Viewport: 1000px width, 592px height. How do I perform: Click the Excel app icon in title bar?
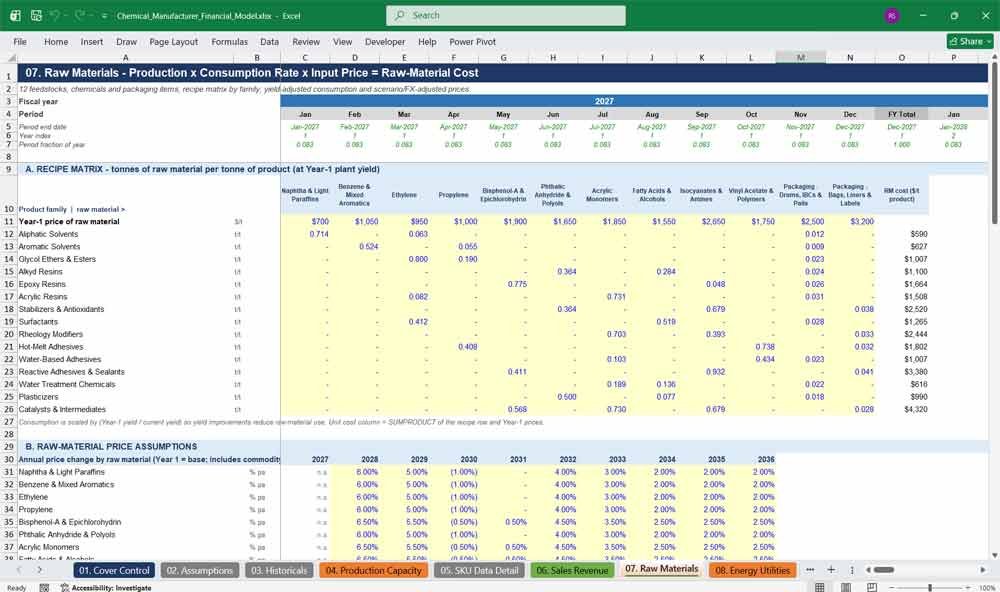(x=15, y=15)
